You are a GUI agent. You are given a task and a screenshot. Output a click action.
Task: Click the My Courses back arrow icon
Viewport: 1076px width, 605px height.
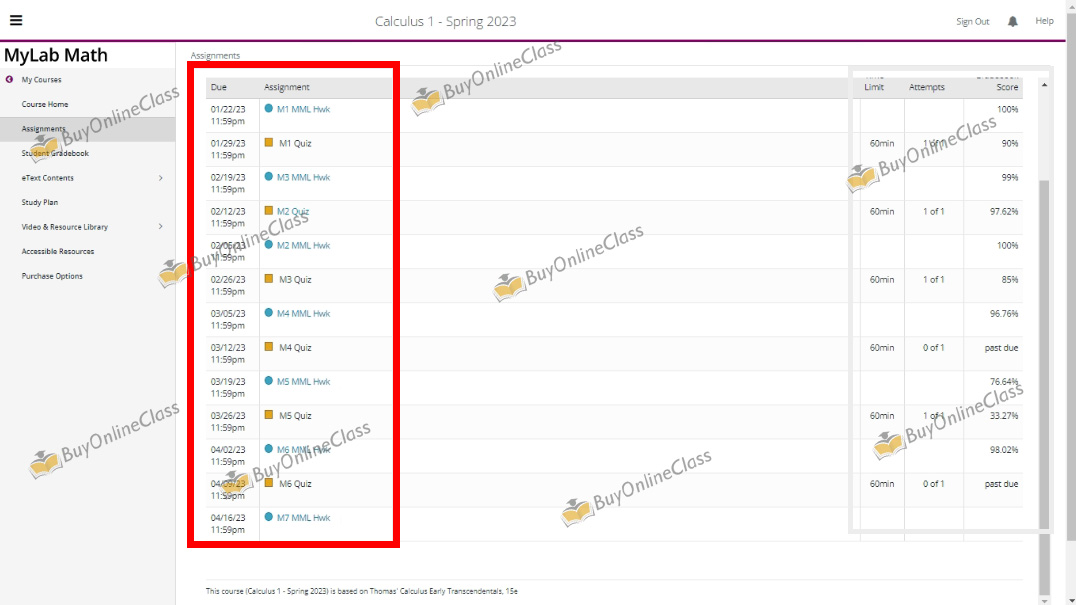coord(9,79)
